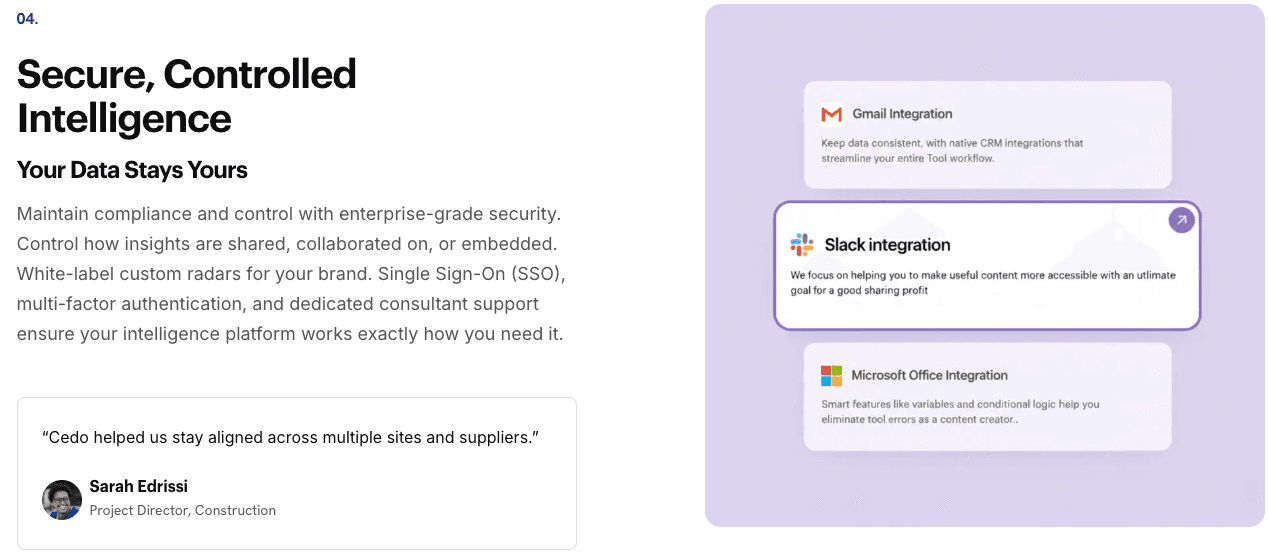Open the arrow icon on Slack card
1268x558 pixels.
coord(1181,220)
